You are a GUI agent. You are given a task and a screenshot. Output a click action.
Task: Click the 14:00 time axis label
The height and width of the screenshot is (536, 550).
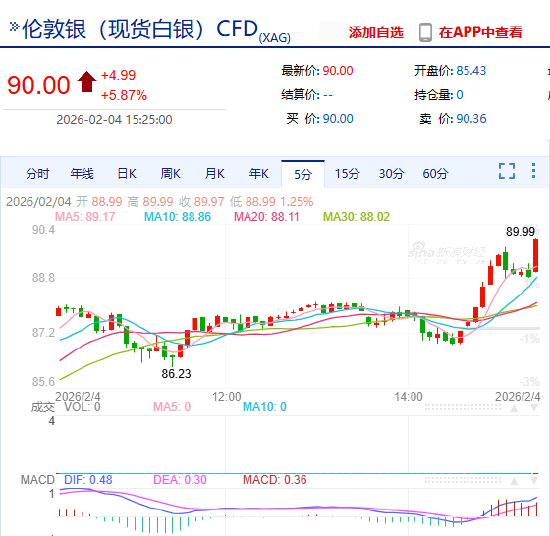(x=408, y=397)
